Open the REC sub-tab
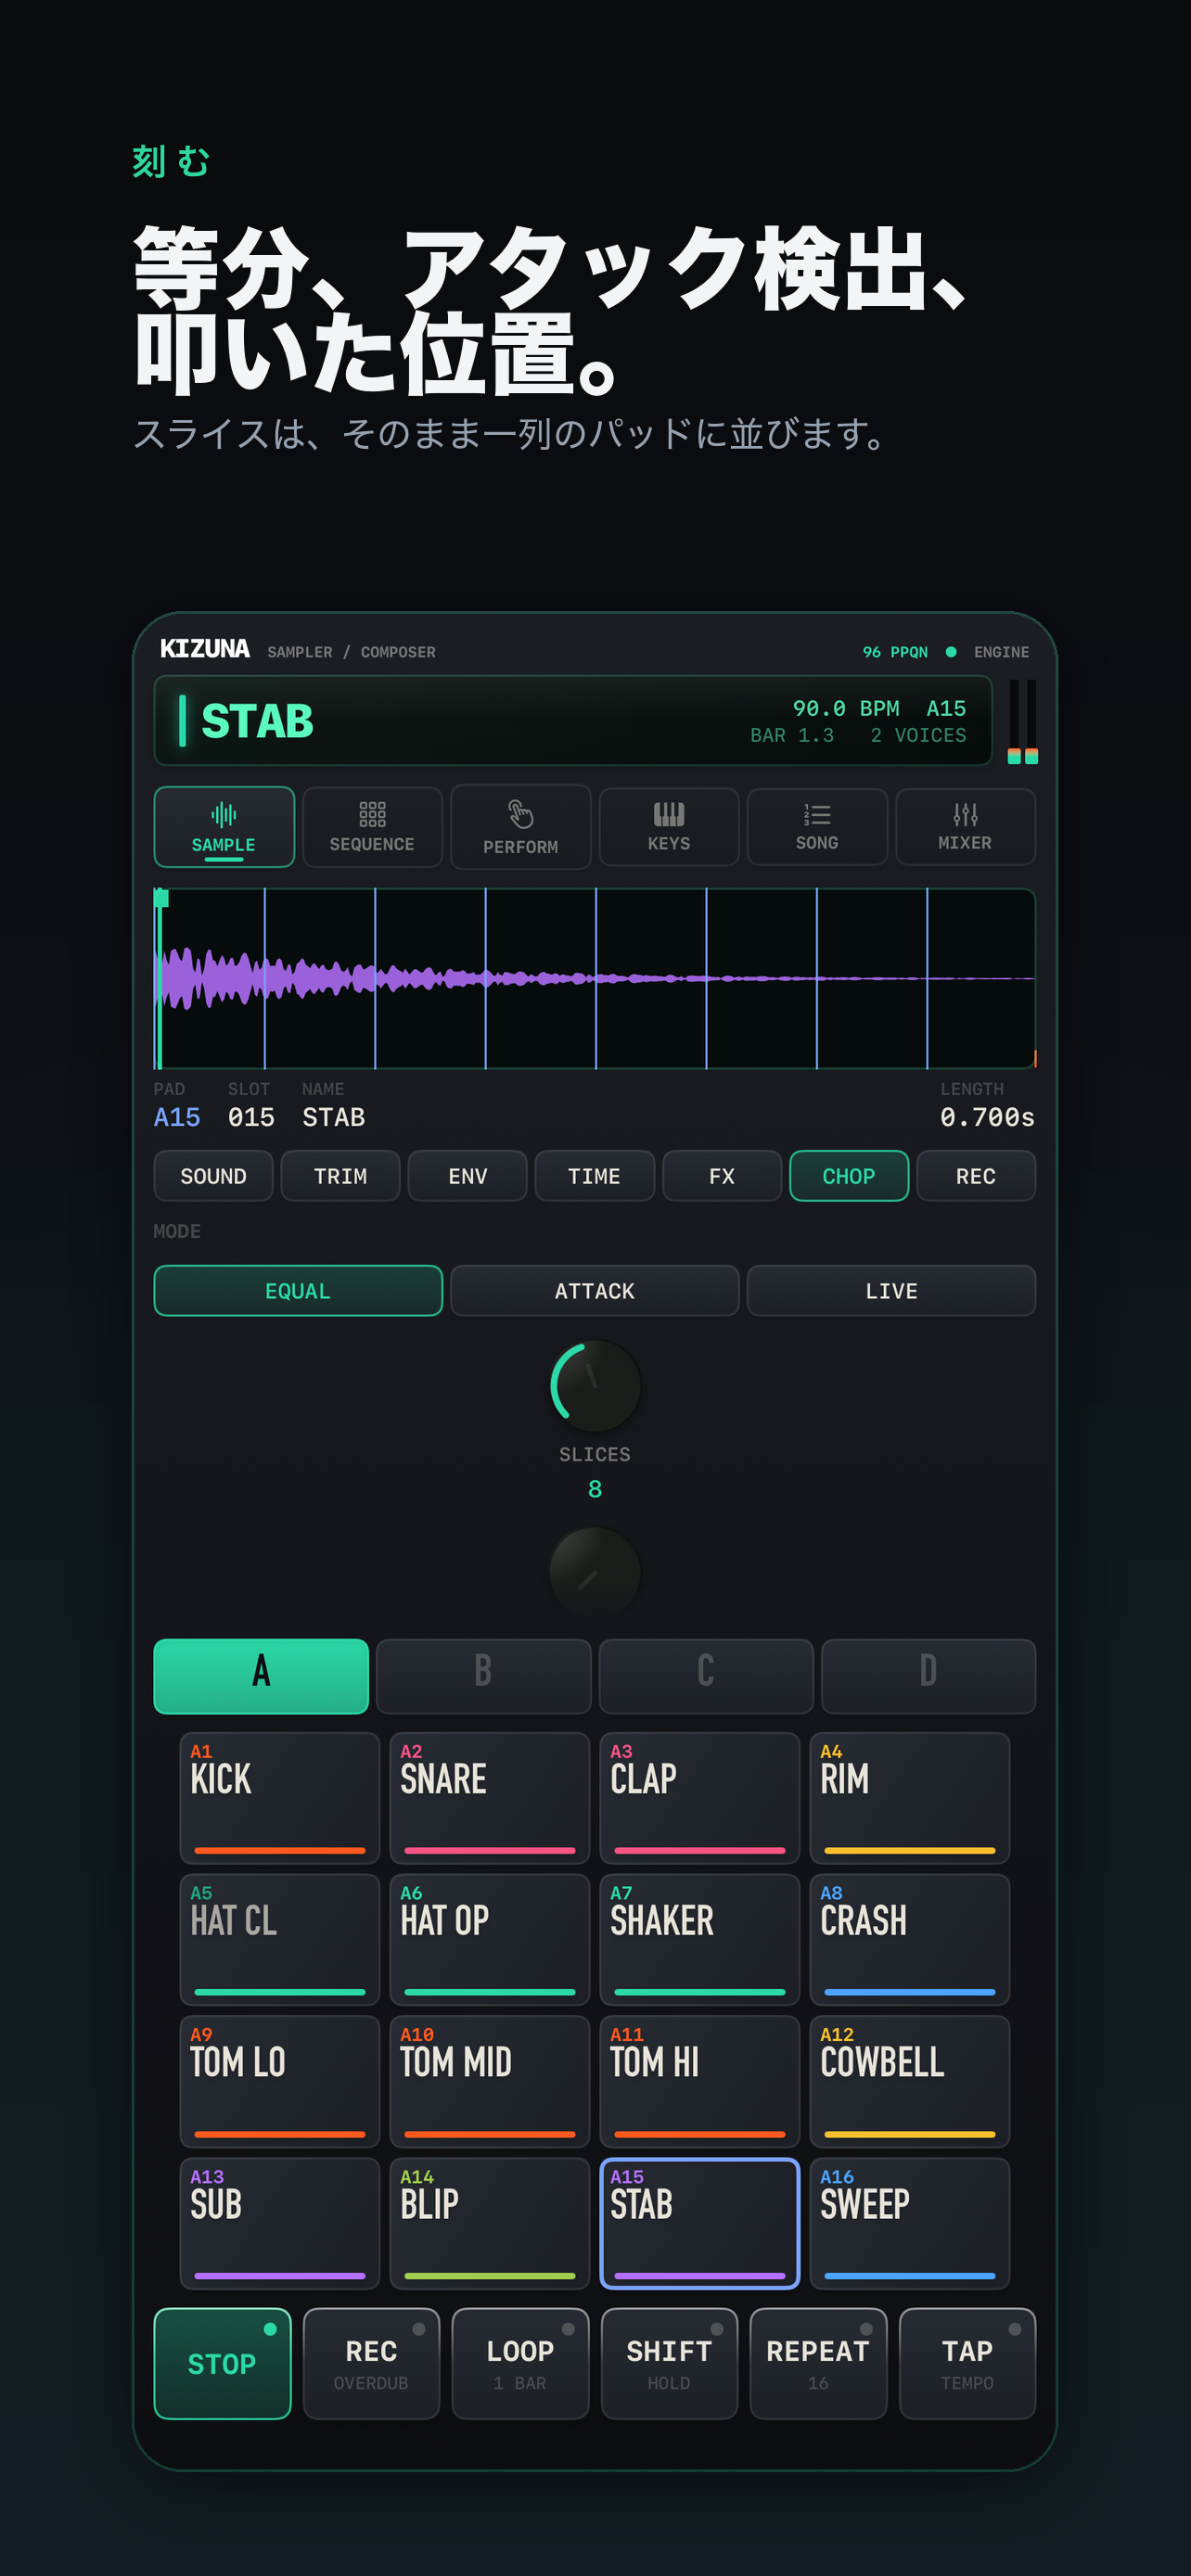The height and width of the screenshot is (2576, 1191). click(x=975, y=1176)
